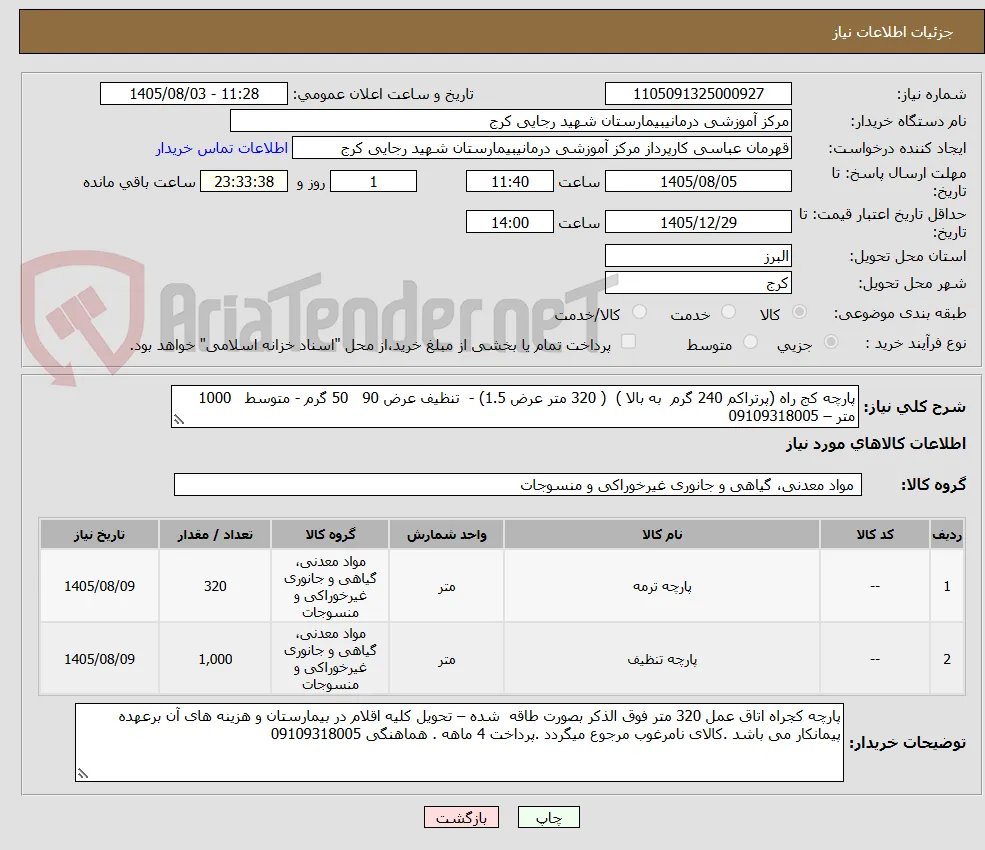Select the جزیی purchase type radio
Image resolution: width=985 pixels, height=850 pixels.
[830, 342]
